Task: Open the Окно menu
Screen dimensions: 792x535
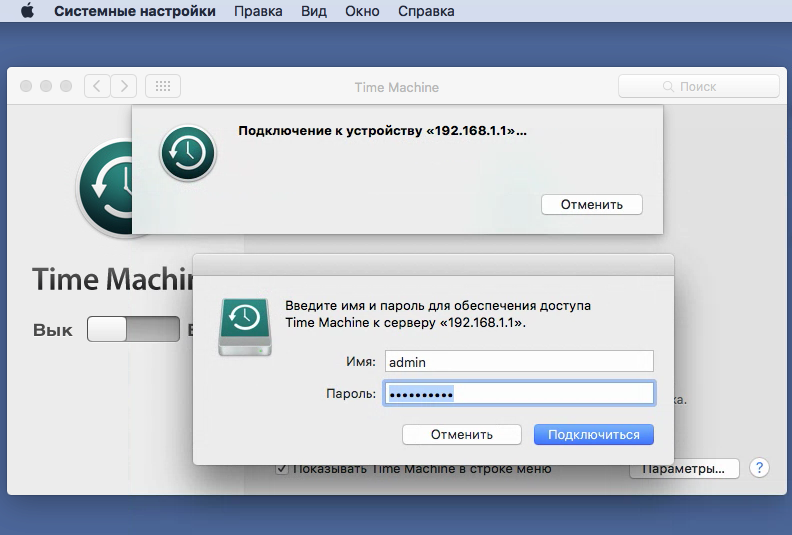Action: point(361,12)
